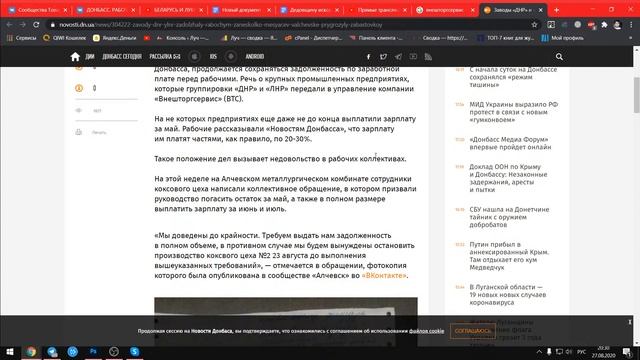Screen dimensions: 640x360
Task: Switch to the БЕЛАРУСЬ И ЛУЧ tab
Action: click(x=173, y=10)
